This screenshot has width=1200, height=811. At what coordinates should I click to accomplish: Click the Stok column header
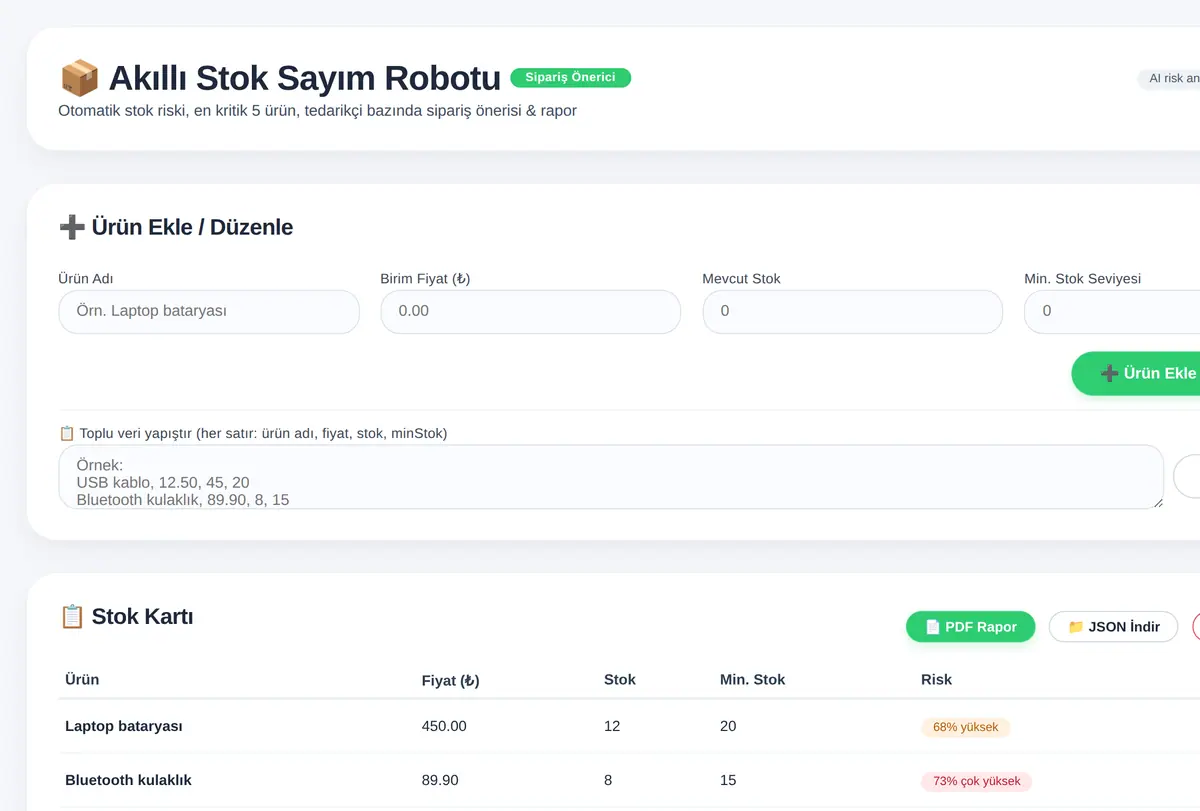[620, 679]
